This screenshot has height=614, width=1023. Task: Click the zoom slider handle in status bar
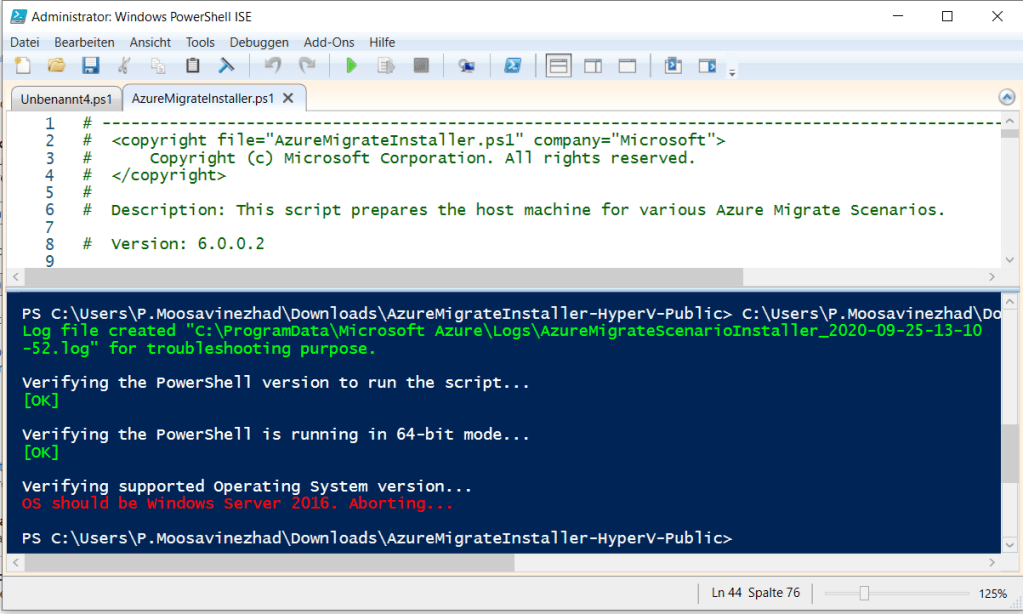[864, 593]
